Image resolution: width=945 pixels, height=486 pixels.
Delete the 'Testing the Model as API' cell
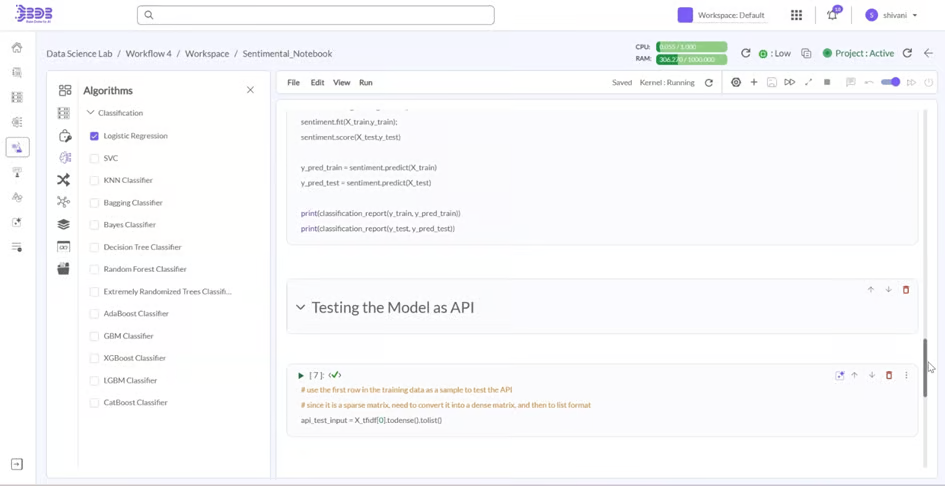[906, 290]
